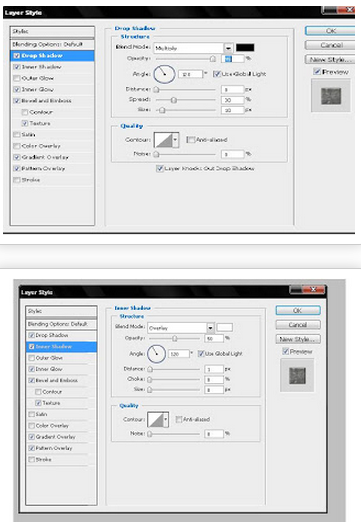Click New Style in the Drop Shadow dialog

pos(330,60)
